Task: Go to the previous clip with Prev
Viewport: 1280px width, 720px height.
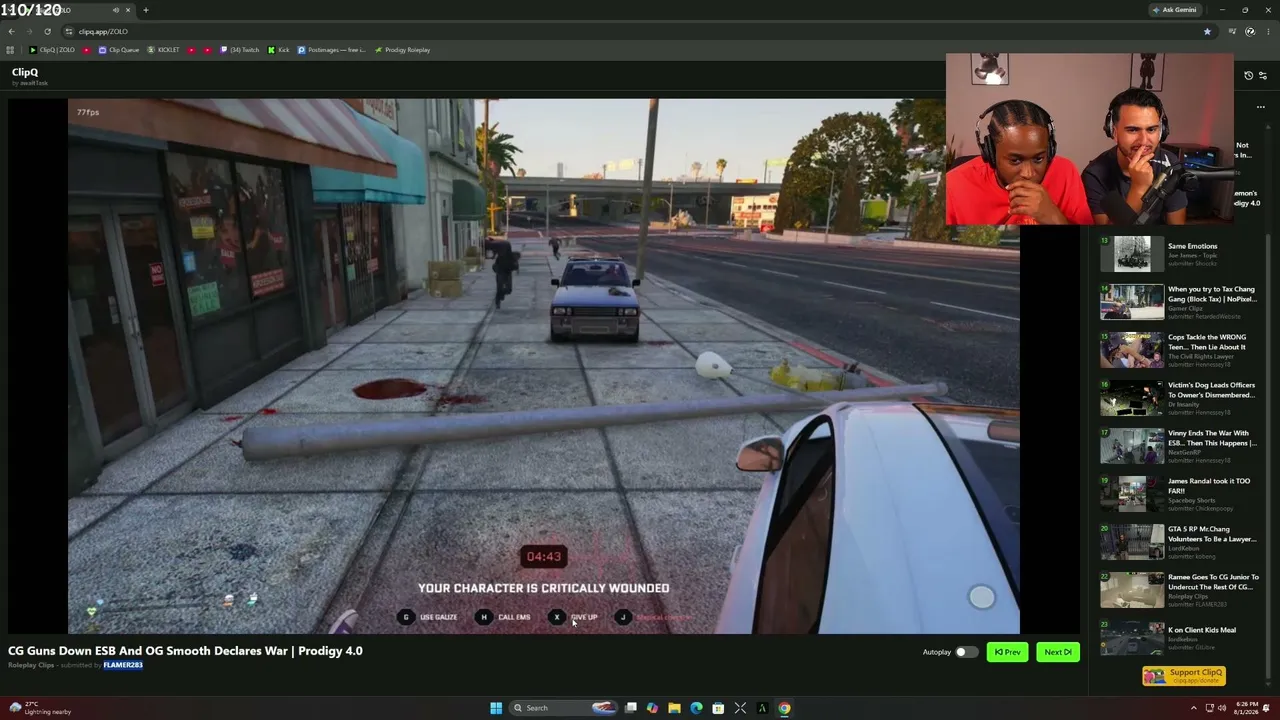Action: pos(1007,652)
